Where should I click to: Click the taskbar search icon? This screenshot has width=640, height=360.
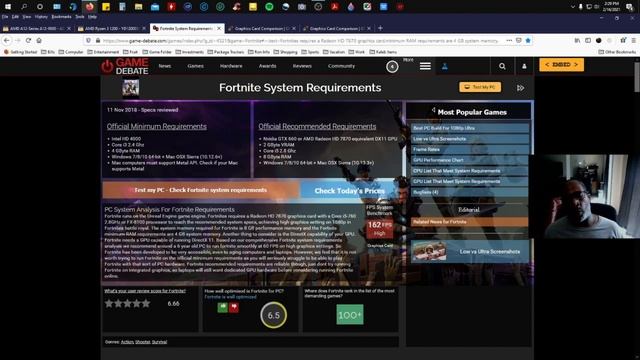pyautogui.click(x=24, y=7)
